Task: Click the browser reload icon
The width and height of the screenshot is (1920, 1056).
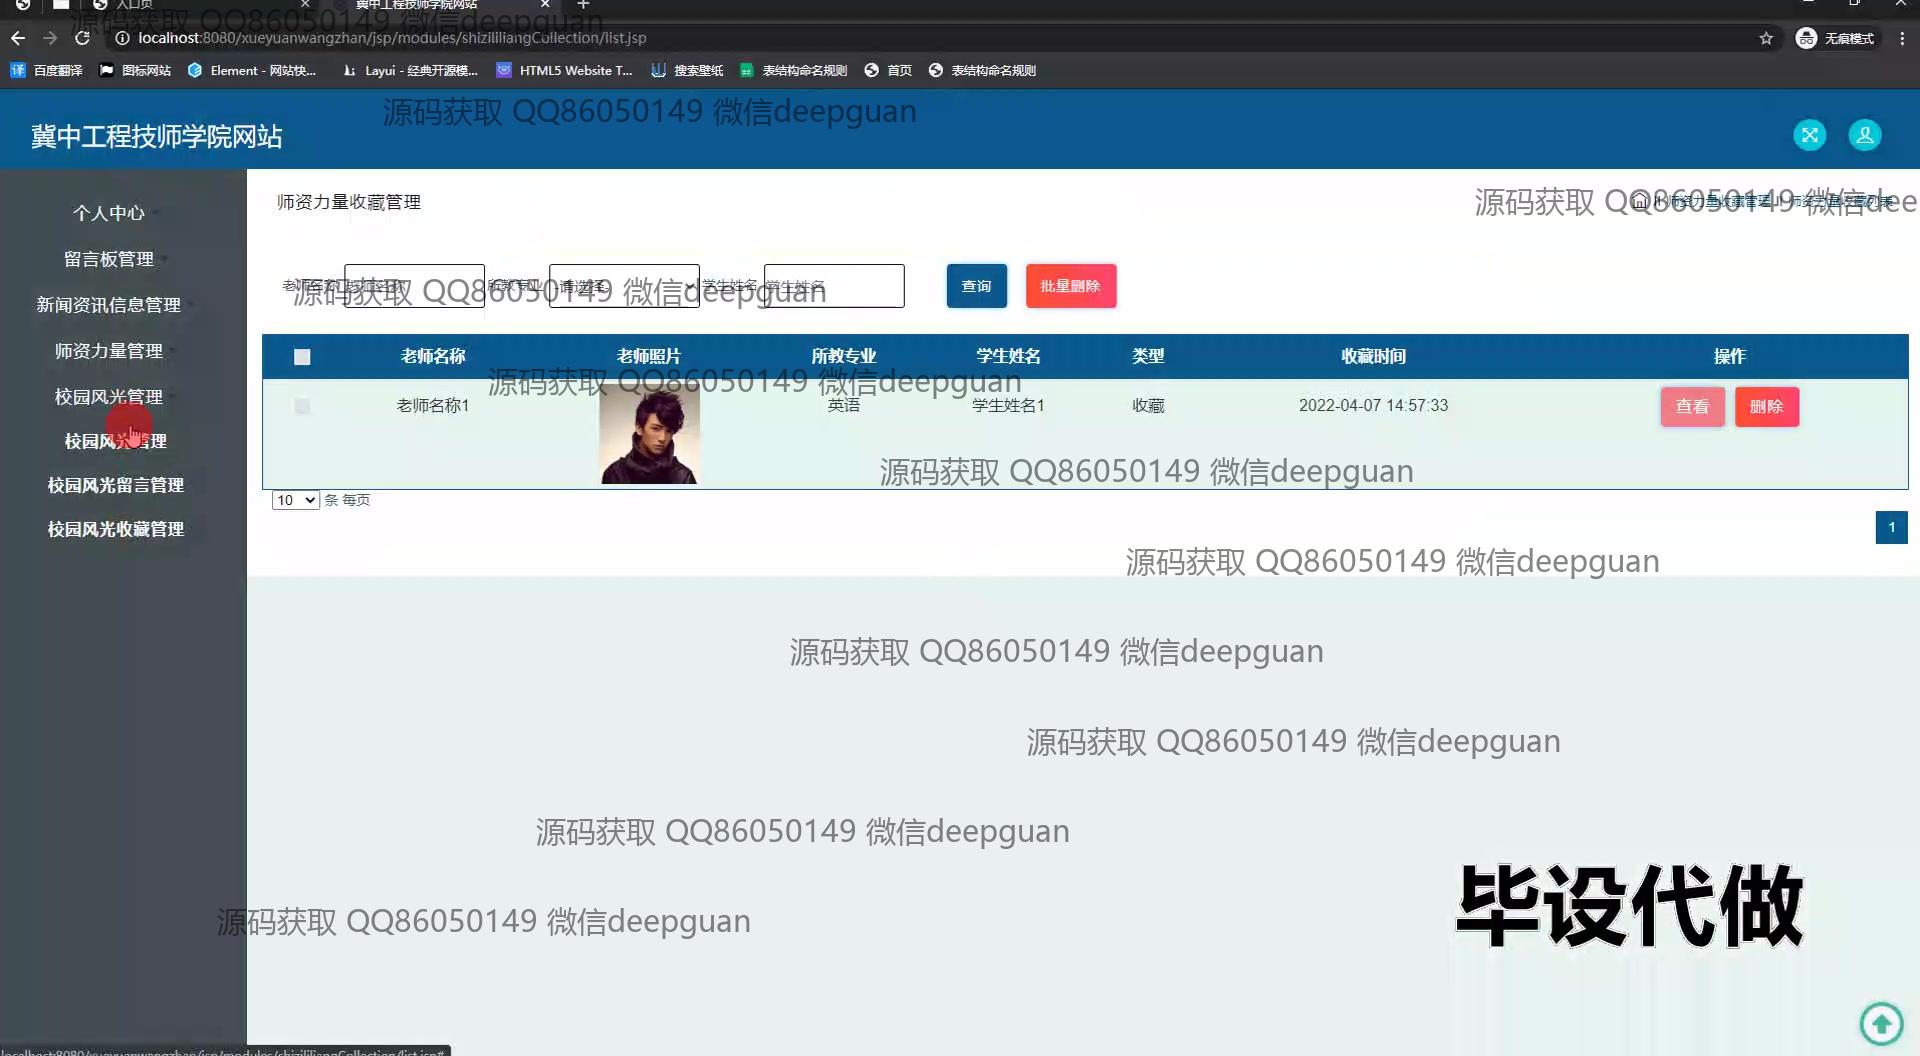Action: 83,38
